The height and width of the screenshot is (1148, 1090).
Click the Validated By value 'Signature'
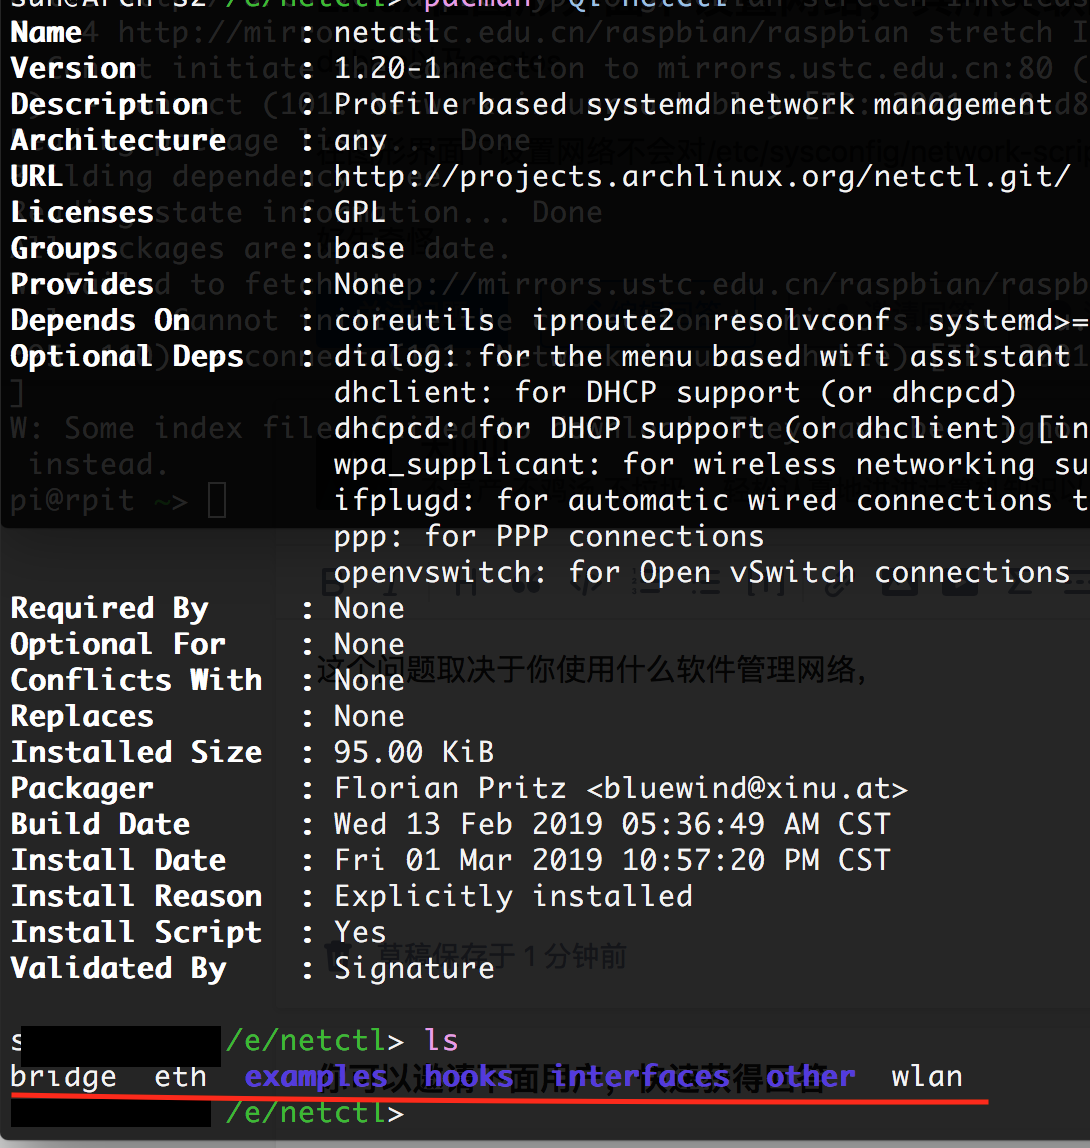click(414, 967)
